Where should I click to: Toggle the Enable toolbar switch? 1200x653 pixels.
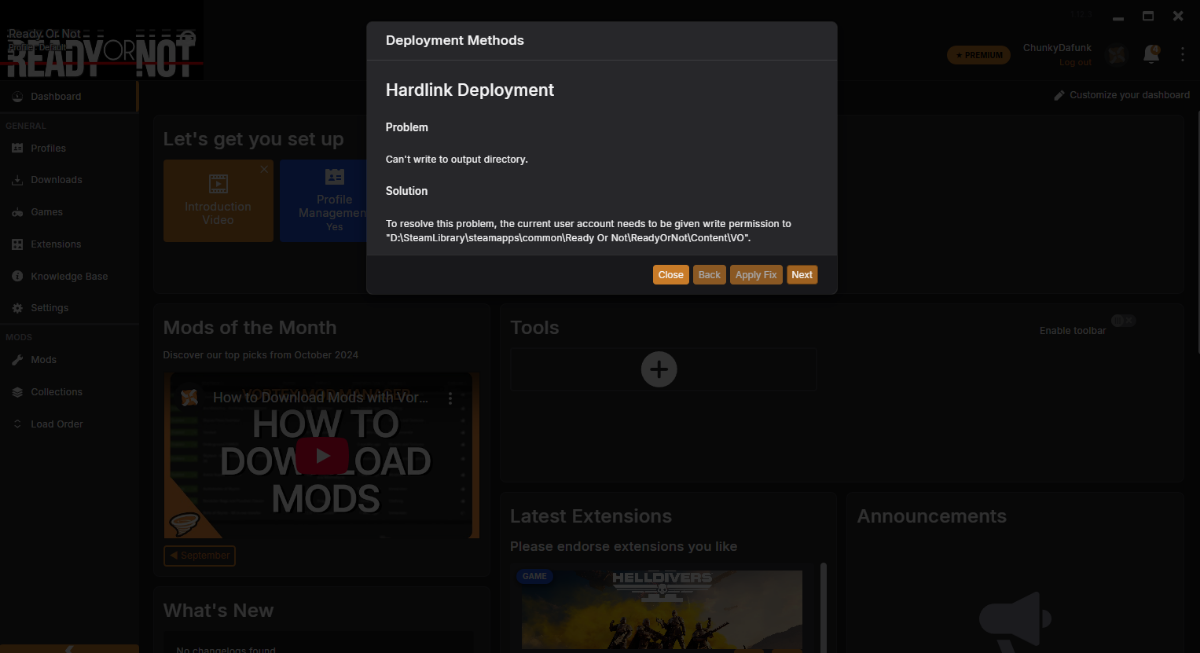click(x=1123, y=321)
